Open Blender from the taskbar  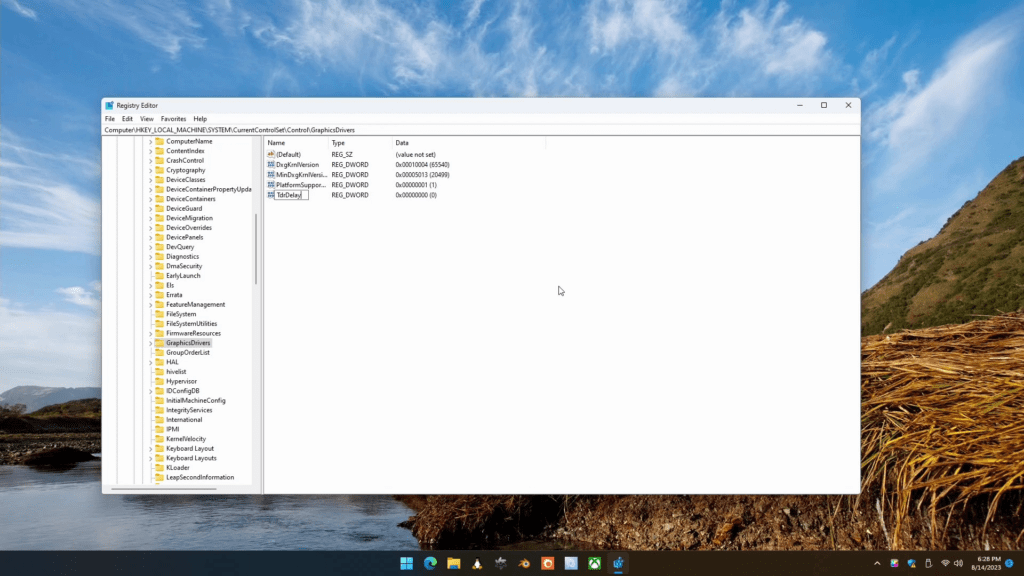coord(524,563)
